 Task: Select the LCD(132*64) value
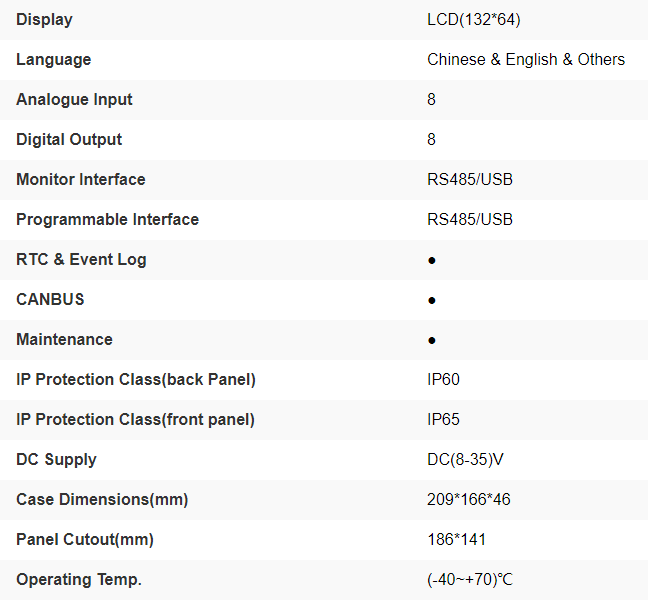[473, 20]
